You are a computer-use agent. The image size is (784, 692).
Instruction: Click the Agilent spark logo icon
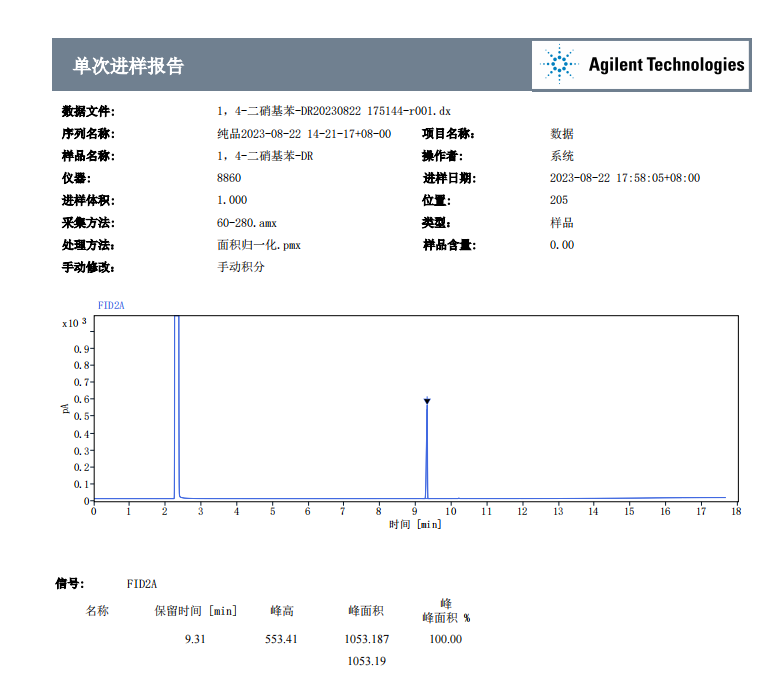[560, 65]
